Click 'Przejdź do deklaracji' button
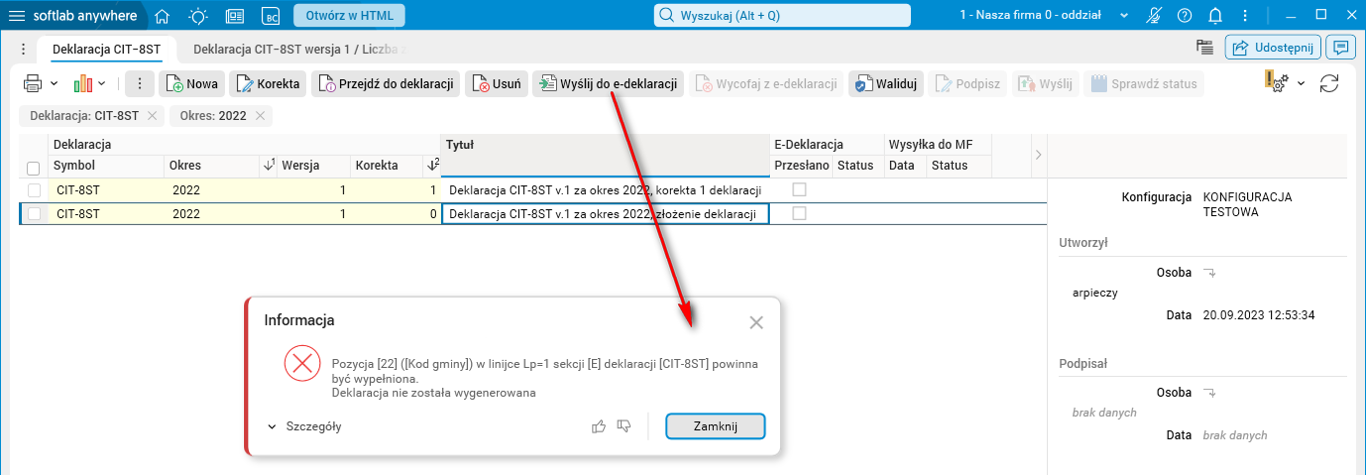Viewport: 1366px width, 475px height. click(386, 84)
